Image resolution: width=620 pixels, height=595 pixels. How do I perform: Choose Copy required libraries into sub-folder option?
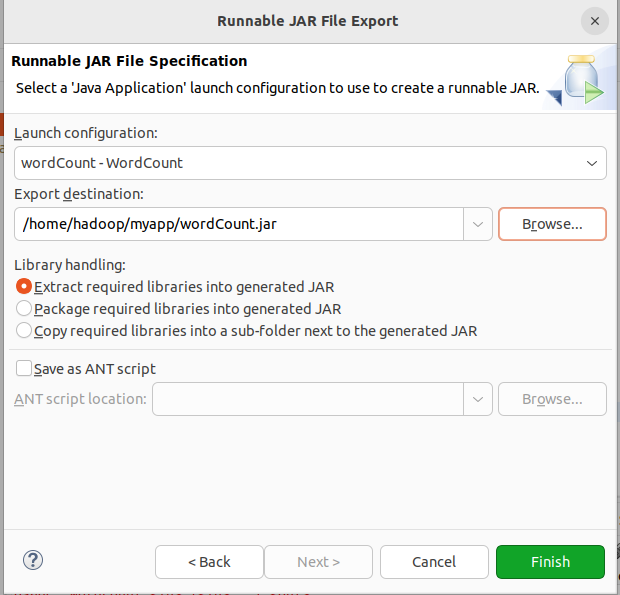click(x=24, y=330)
